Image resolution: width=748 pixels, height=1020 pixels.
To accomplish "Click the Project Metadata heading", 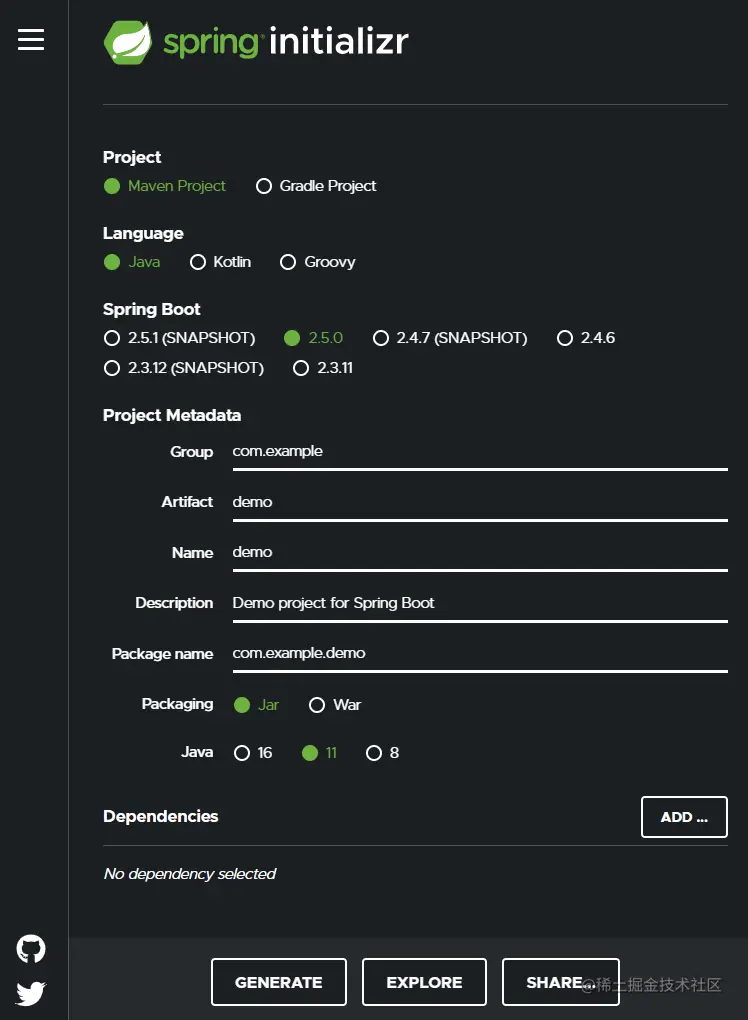I will (x=172, y=415).
